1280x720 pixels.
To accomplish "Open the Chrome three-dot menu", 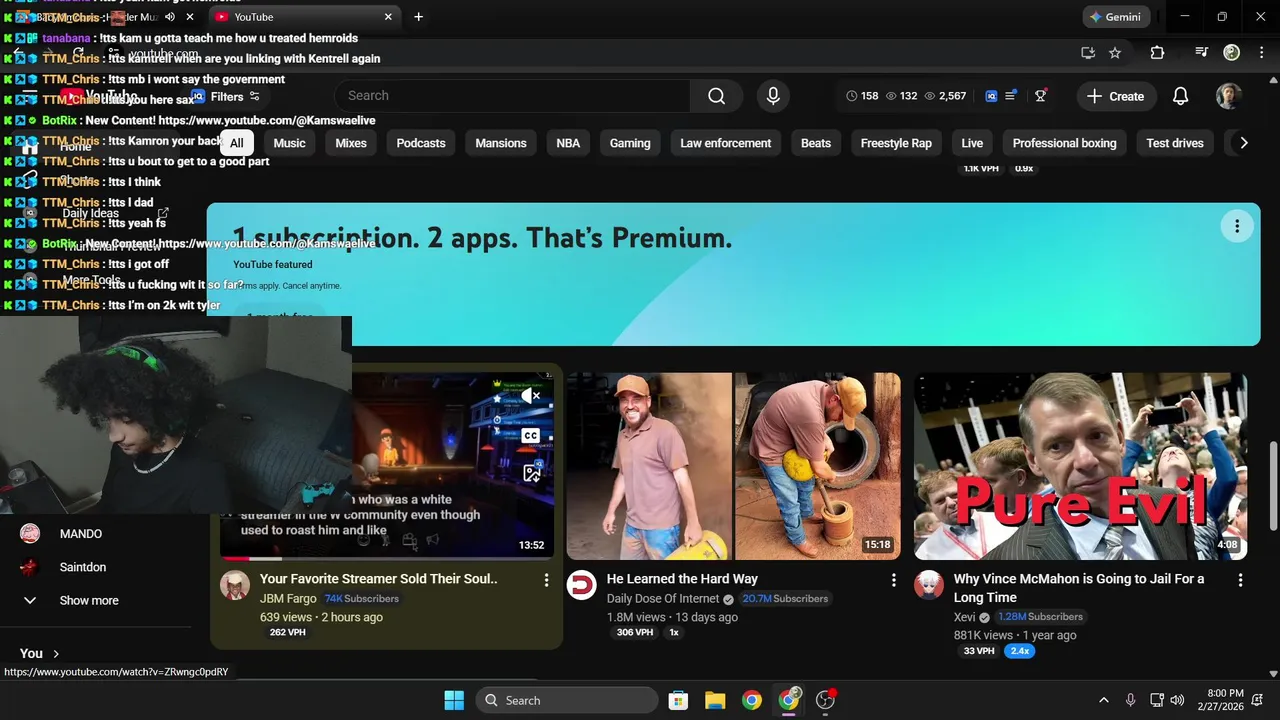I will tap(1260, 53).
